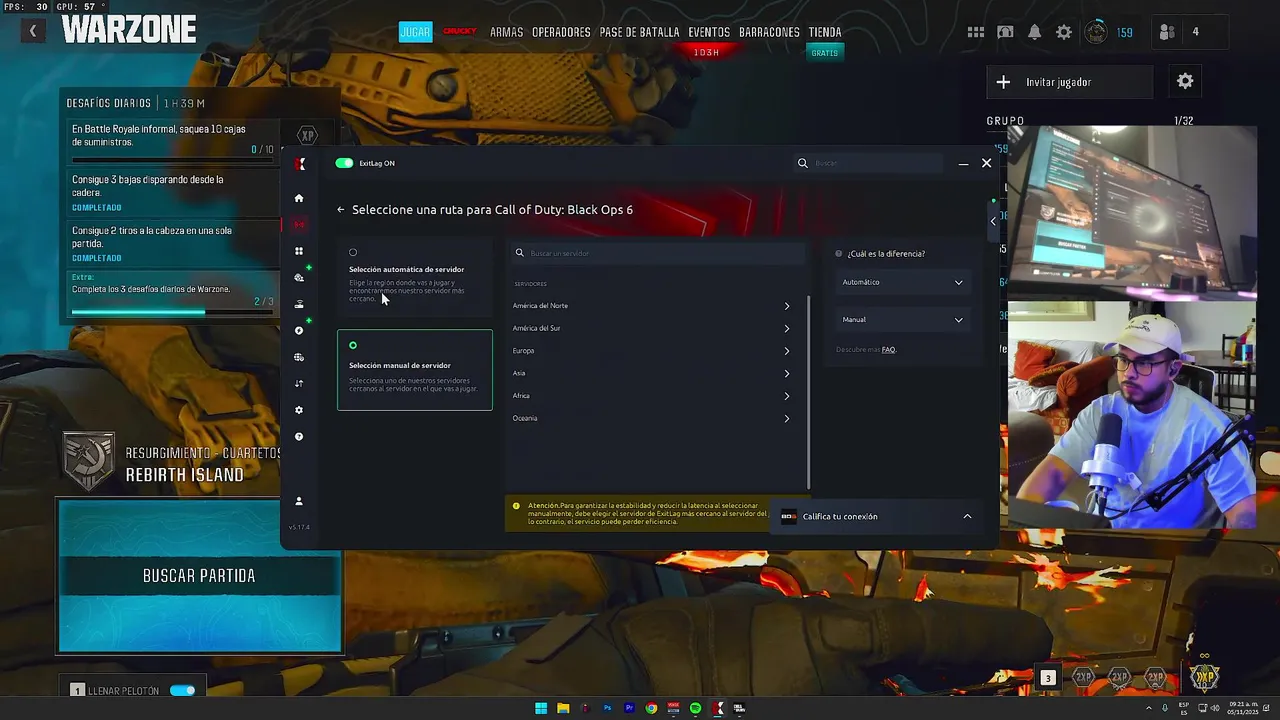Open the ARMAS tab
Viewport: 1280px width, 720px height.
pos(506,32)
